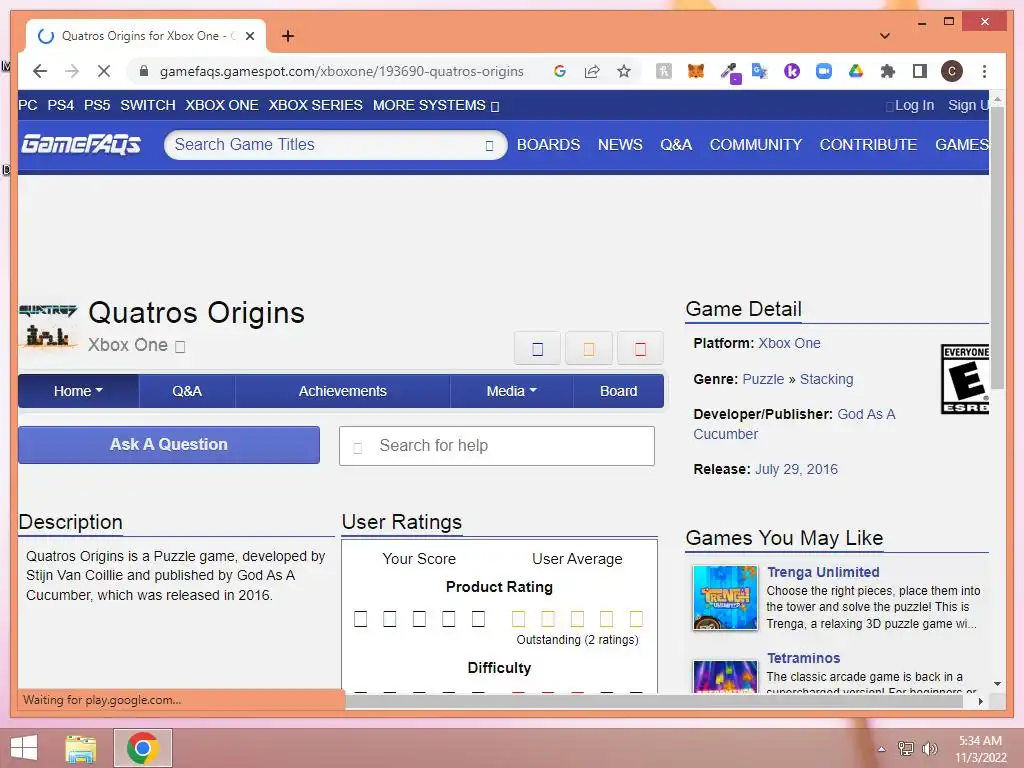Open the eyedropper color picker extension
The height and width of the screenshot is (768, 1024).
(x=729, y=72)
